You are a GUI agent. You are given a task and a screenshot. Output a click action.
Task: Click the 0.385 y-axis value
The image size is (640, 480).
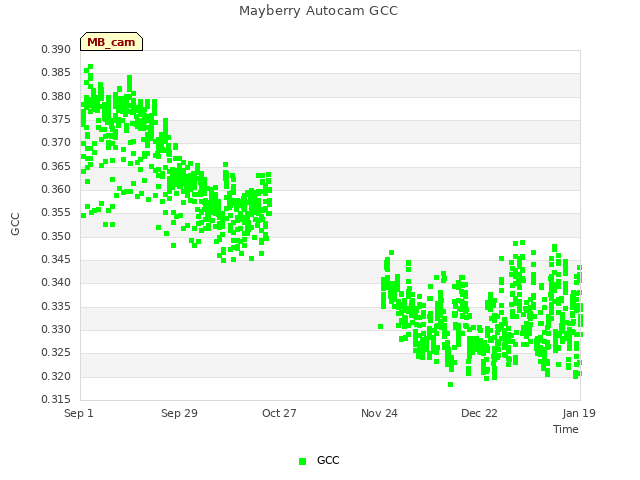pos(56,73)
